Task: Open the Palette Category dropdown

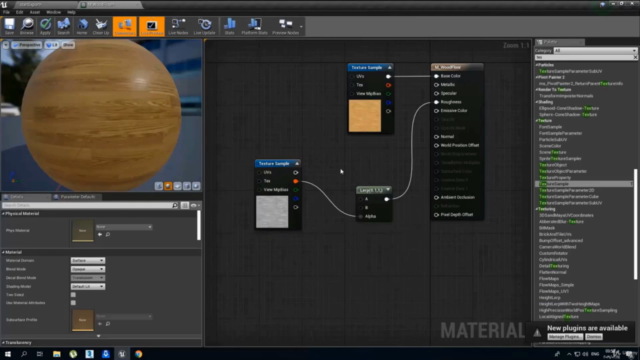Action: click(595, 51)
